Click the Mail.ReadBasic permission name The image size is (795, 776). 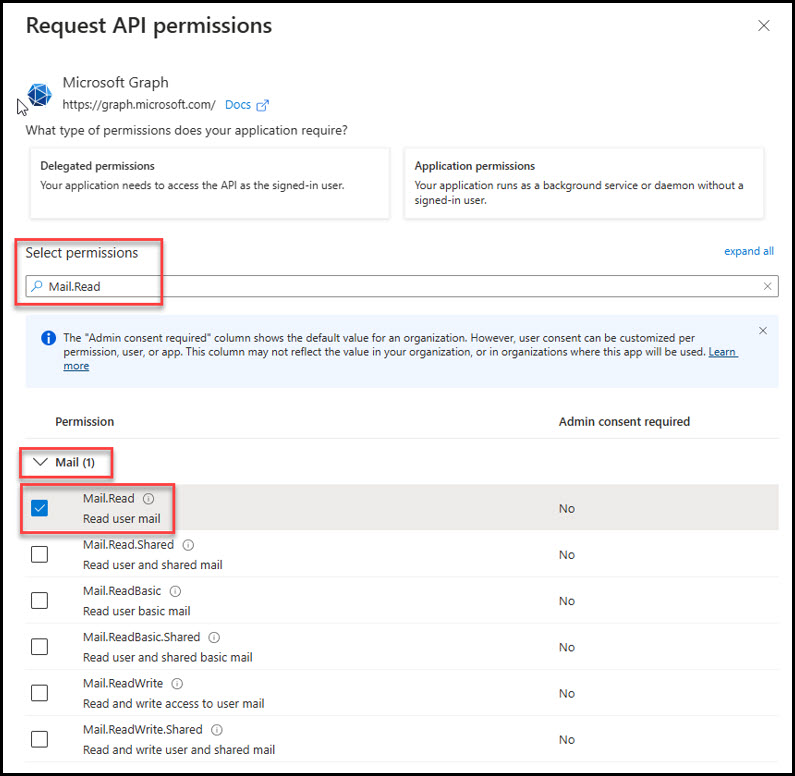pos(122,591)
